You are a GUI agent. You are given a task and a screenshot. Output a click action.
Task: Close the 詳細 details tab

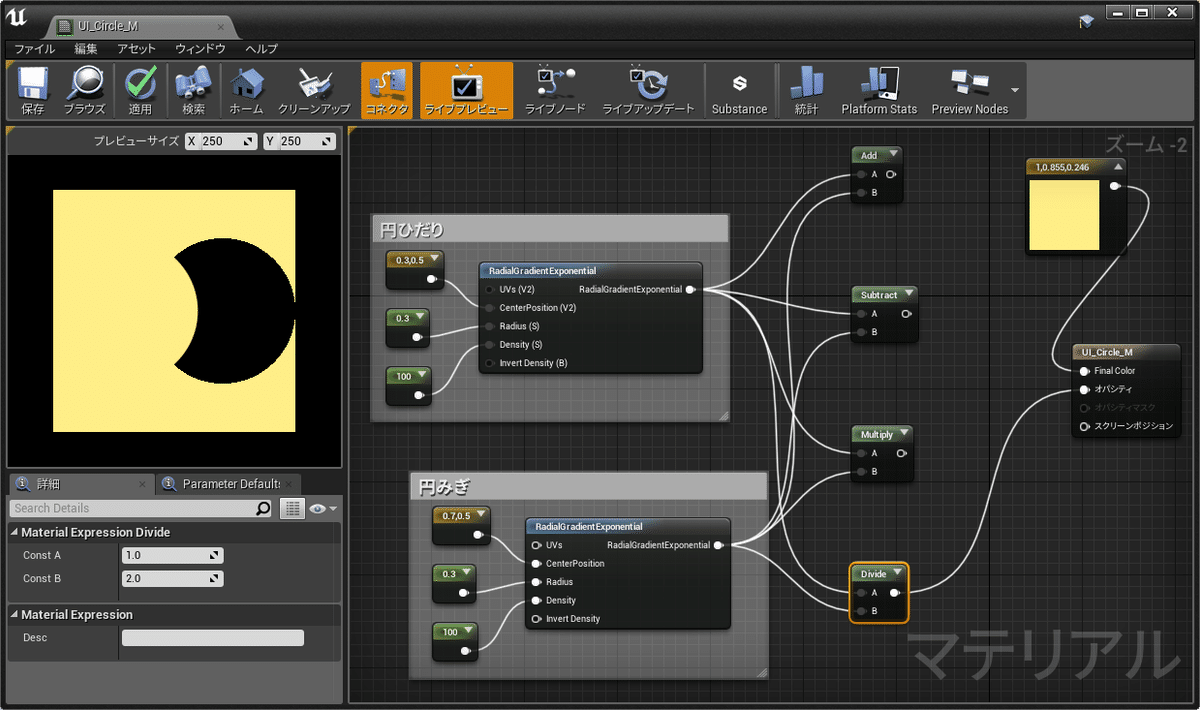(142, 485)
